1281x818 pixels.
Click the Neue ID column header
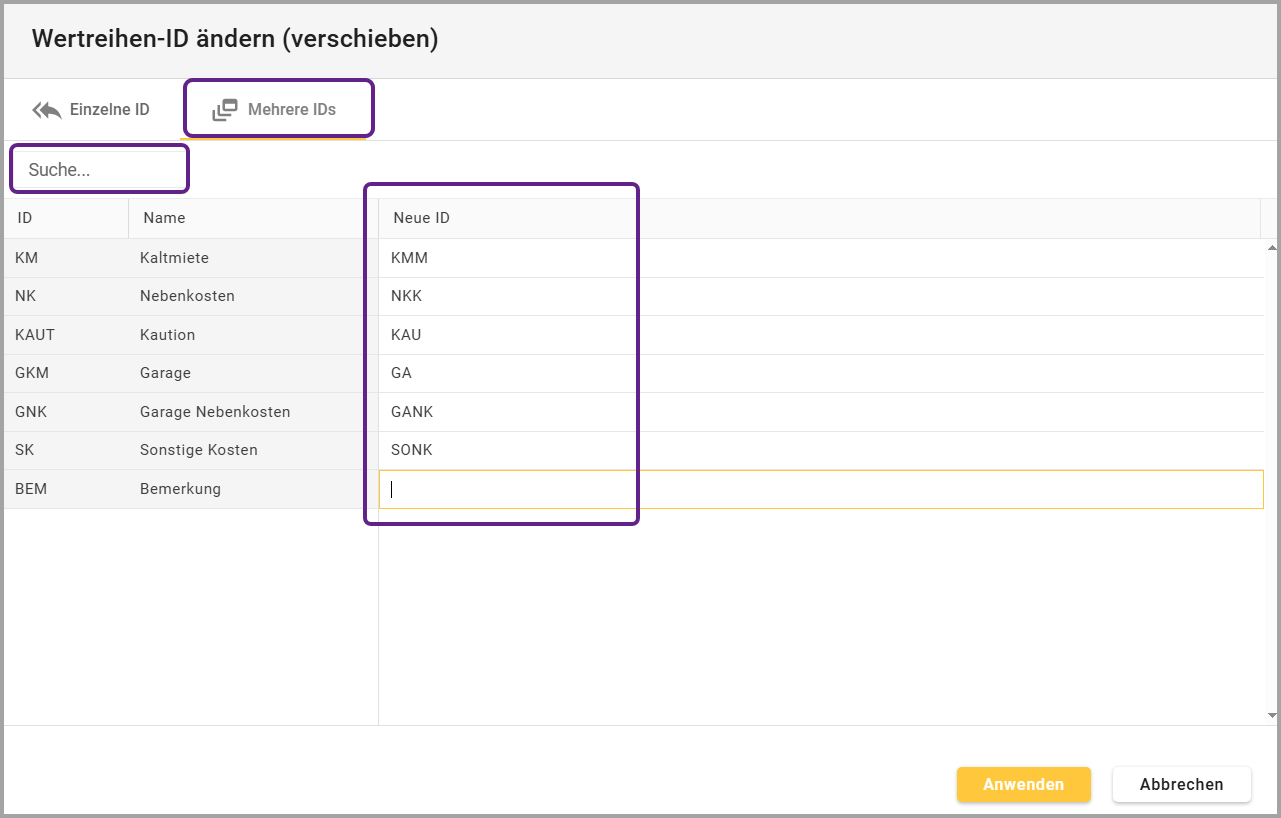(x=421, y=218)
